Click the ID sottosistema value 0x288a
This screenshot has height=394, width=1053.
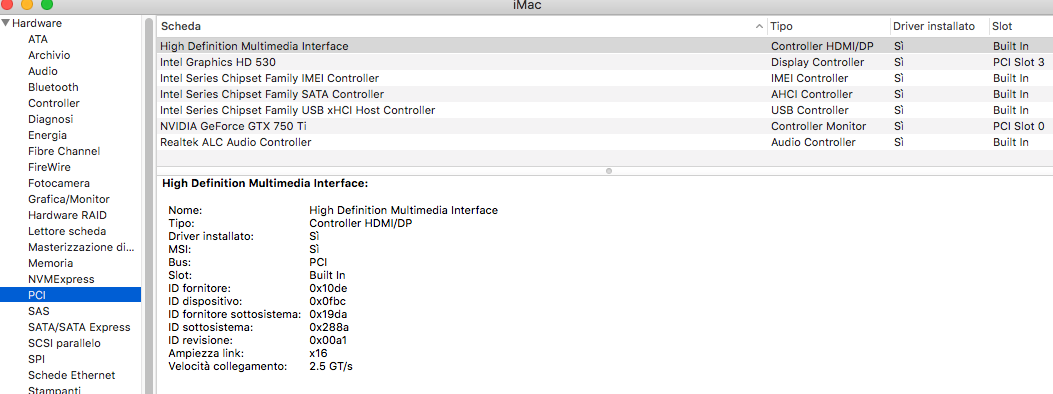pyautogui.click(x=329, y=328)
